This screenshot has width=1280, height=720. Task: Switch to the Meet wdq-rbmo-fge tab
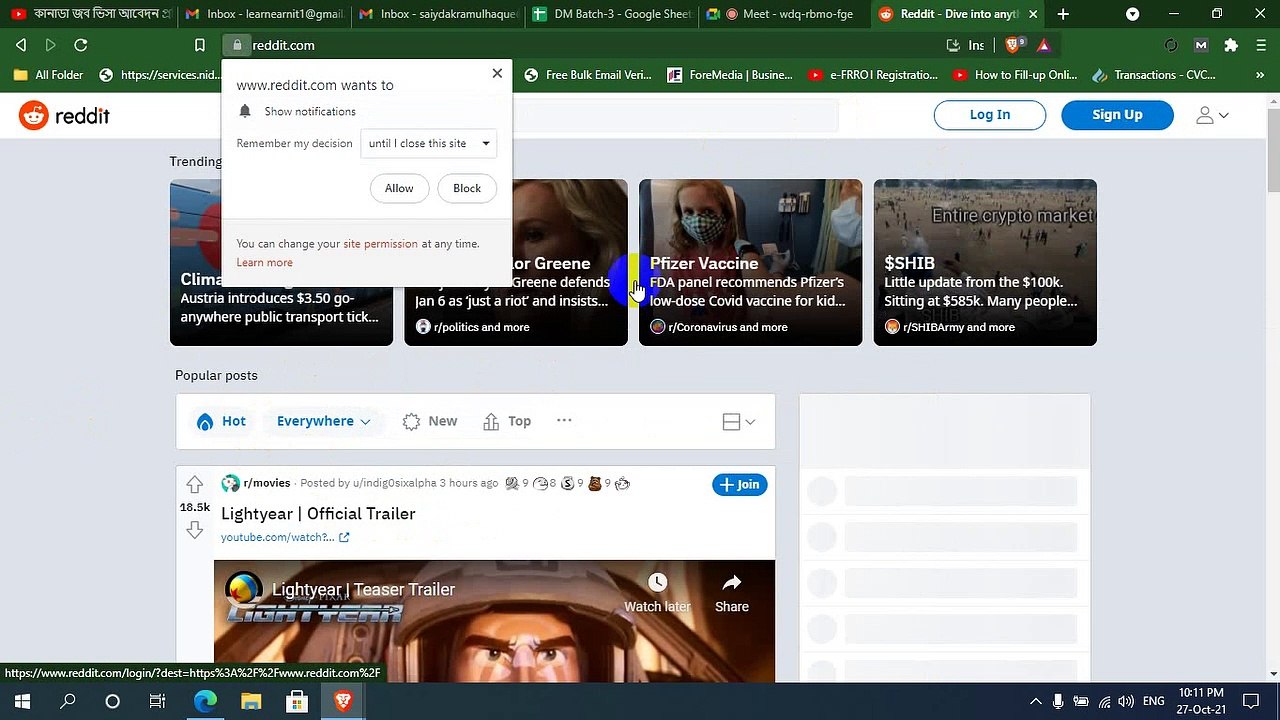[783, 14]
